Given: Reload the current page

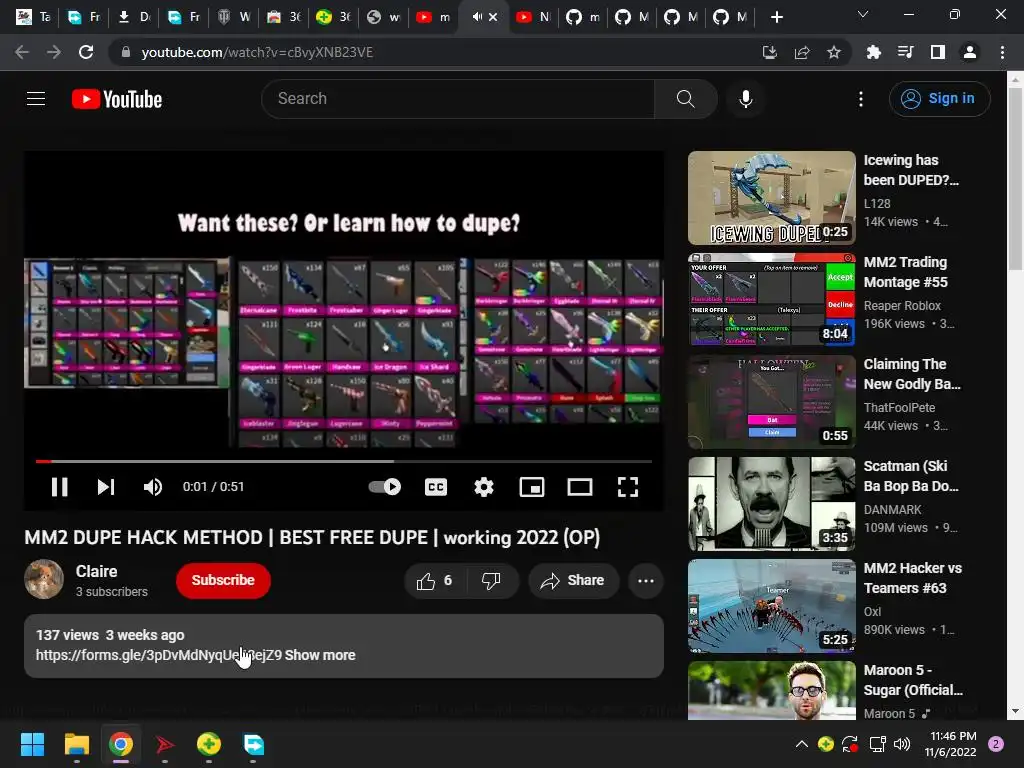Looking at the screenshot, I should [x=86, y=52].
